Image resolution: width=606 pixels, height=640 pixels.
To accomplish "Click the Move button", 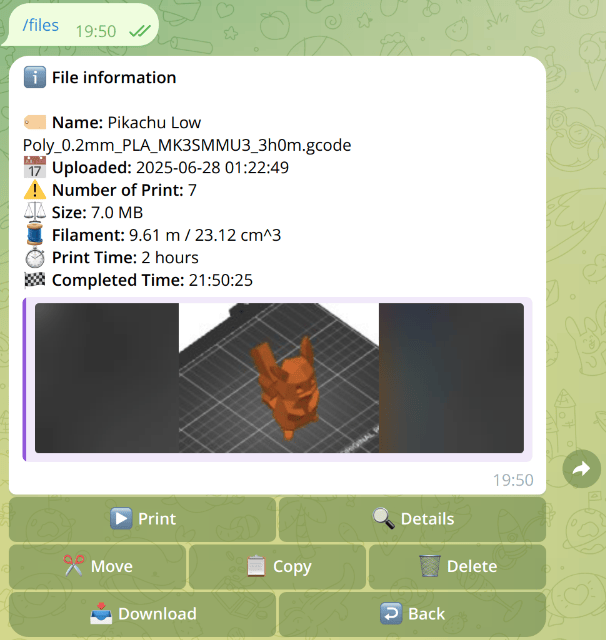I will point(98,567).
